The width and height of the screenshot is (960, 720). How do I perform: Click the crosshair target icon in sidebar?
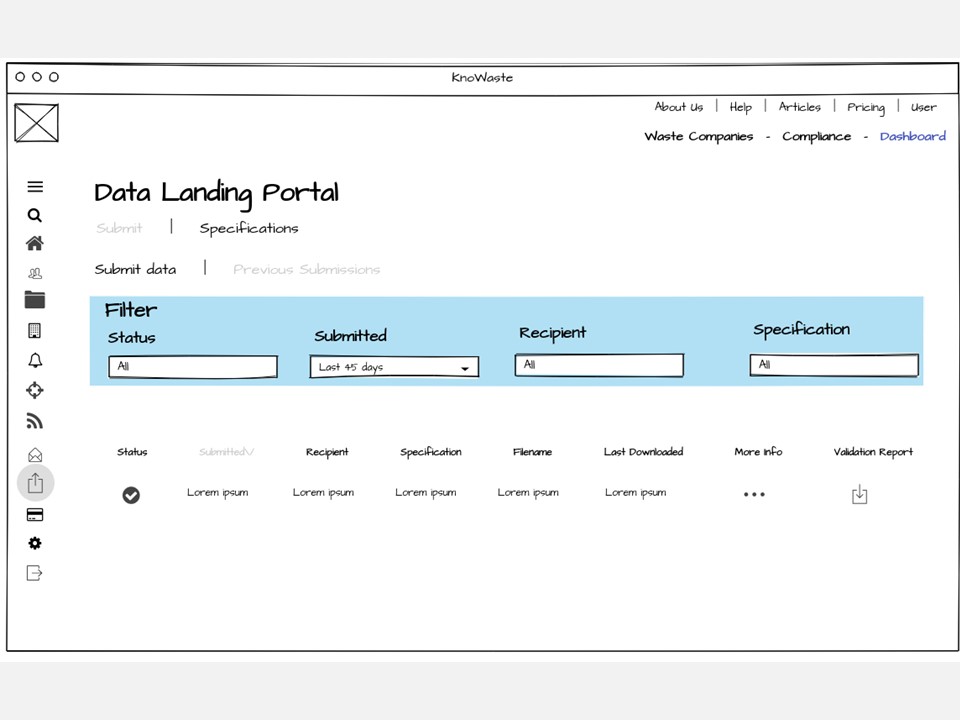(x=35, y=390)
